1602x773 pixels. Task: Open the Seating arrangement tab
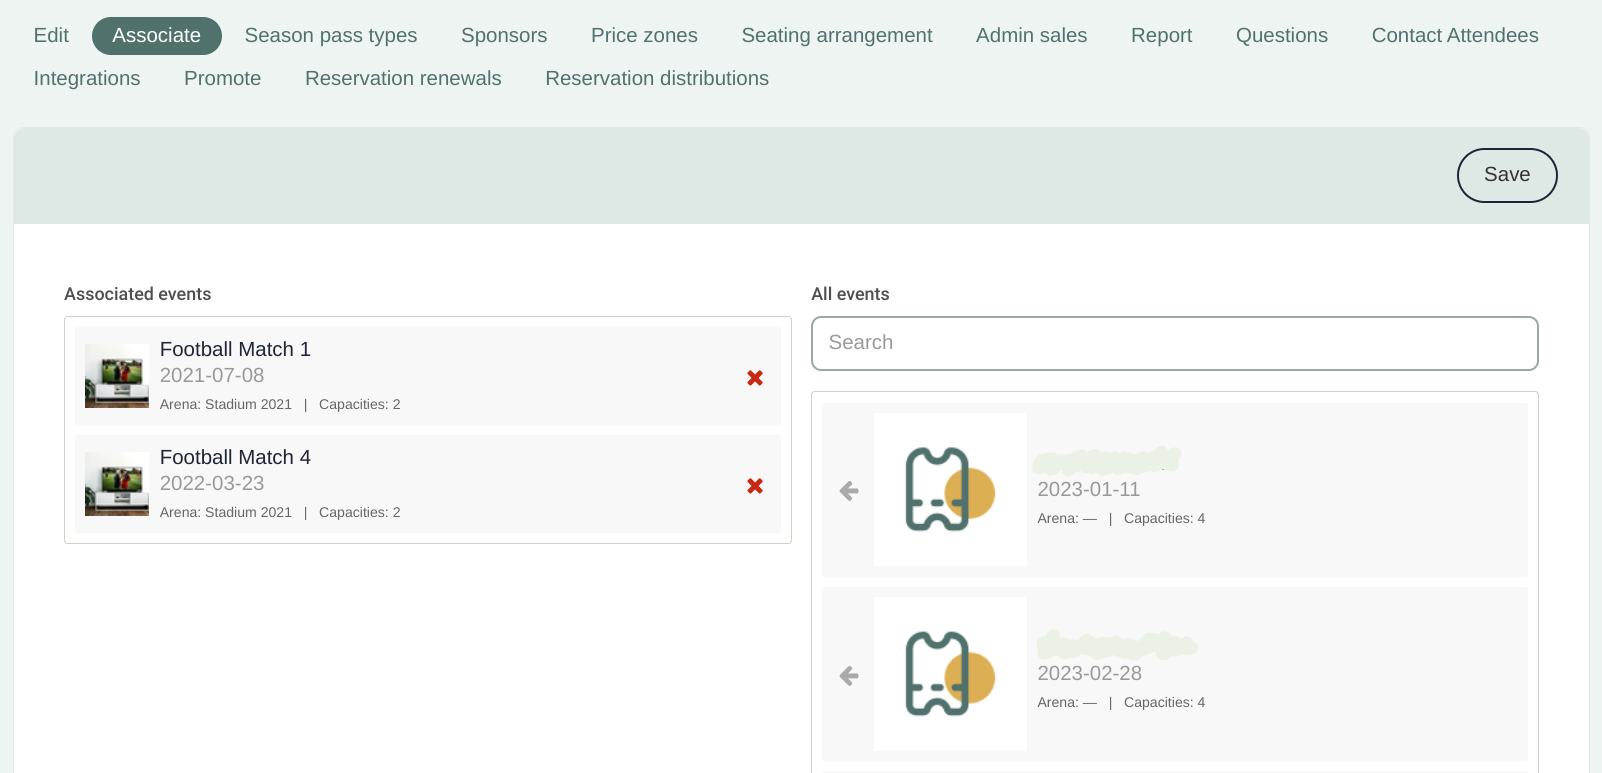pos(837,35)
